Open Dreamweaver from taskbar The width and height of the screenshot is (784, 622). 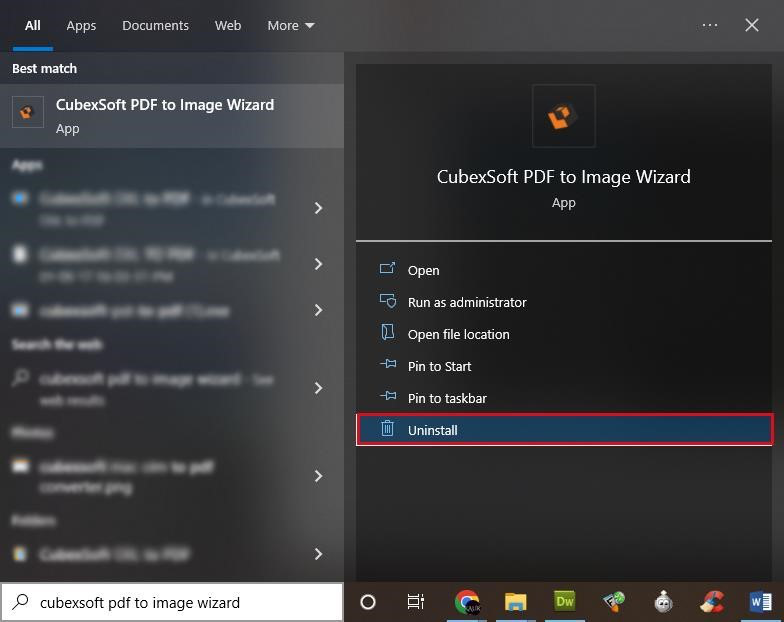coord(564,601)
